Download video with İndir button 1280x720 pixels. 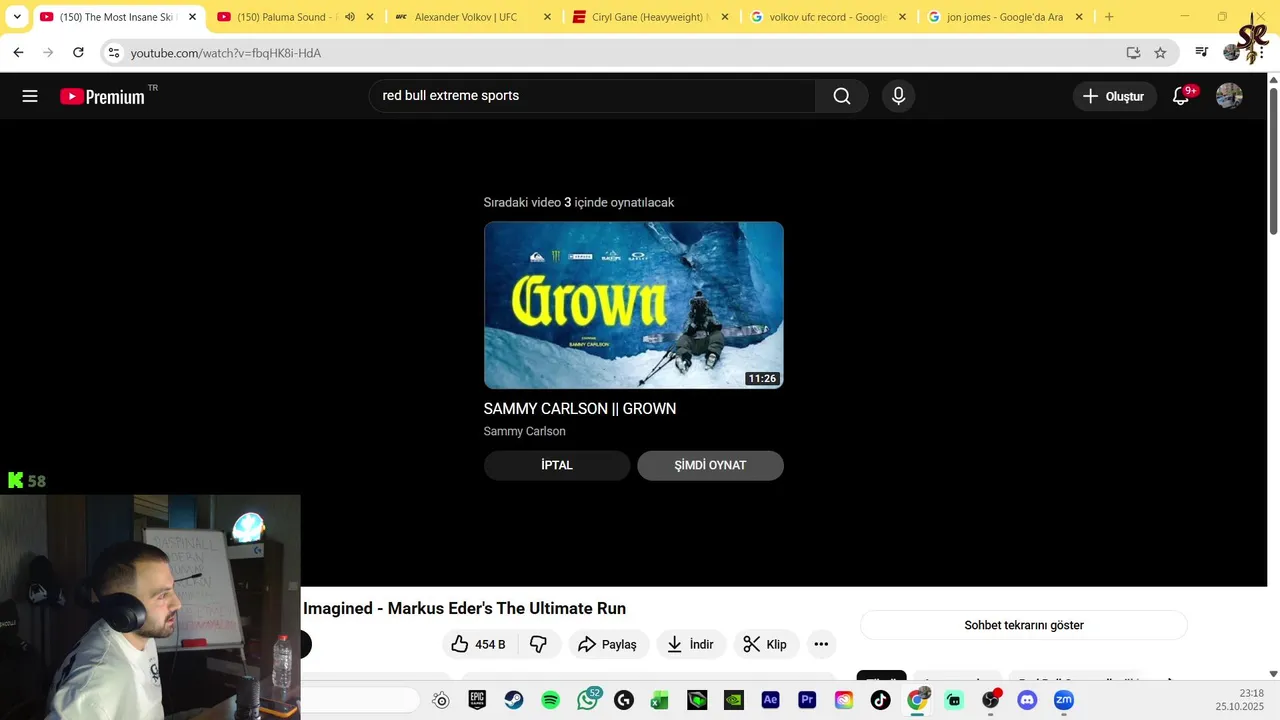tap(691, 644)
